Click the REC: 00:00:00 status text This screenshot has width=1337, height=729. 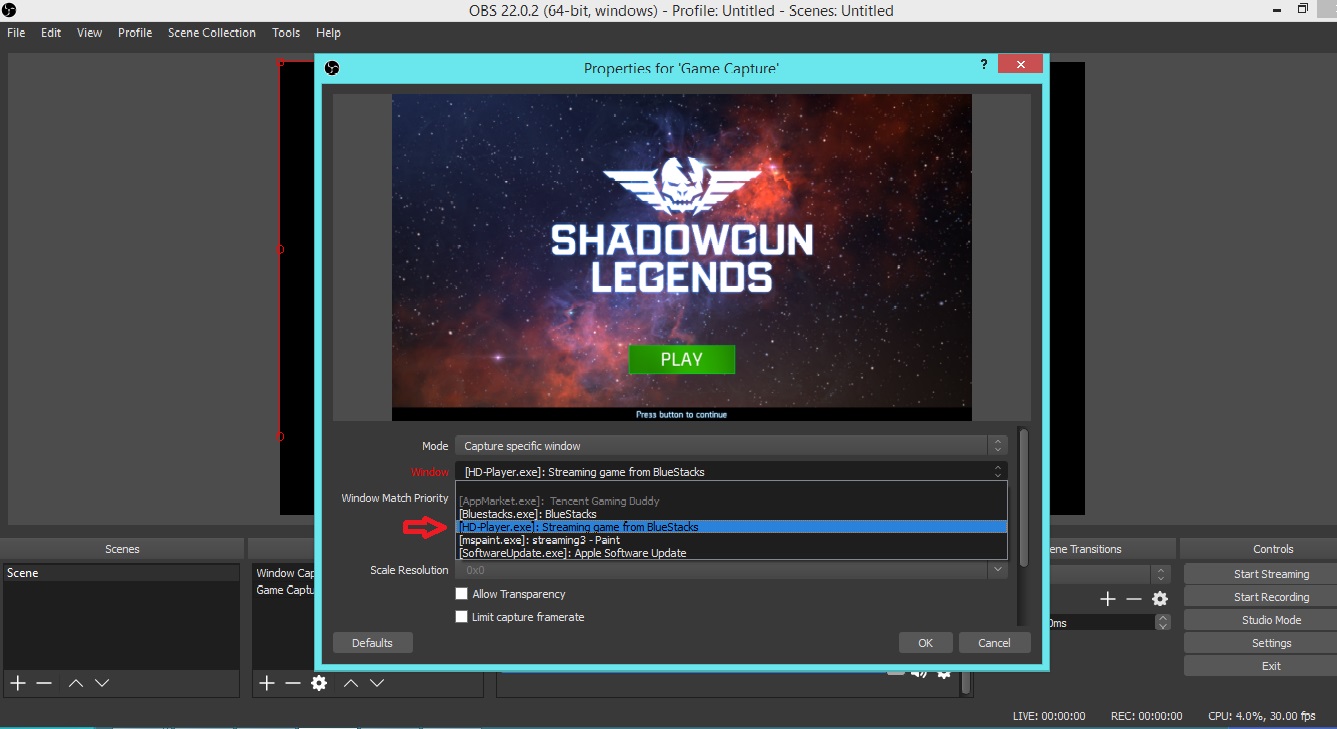(1146, 716)
